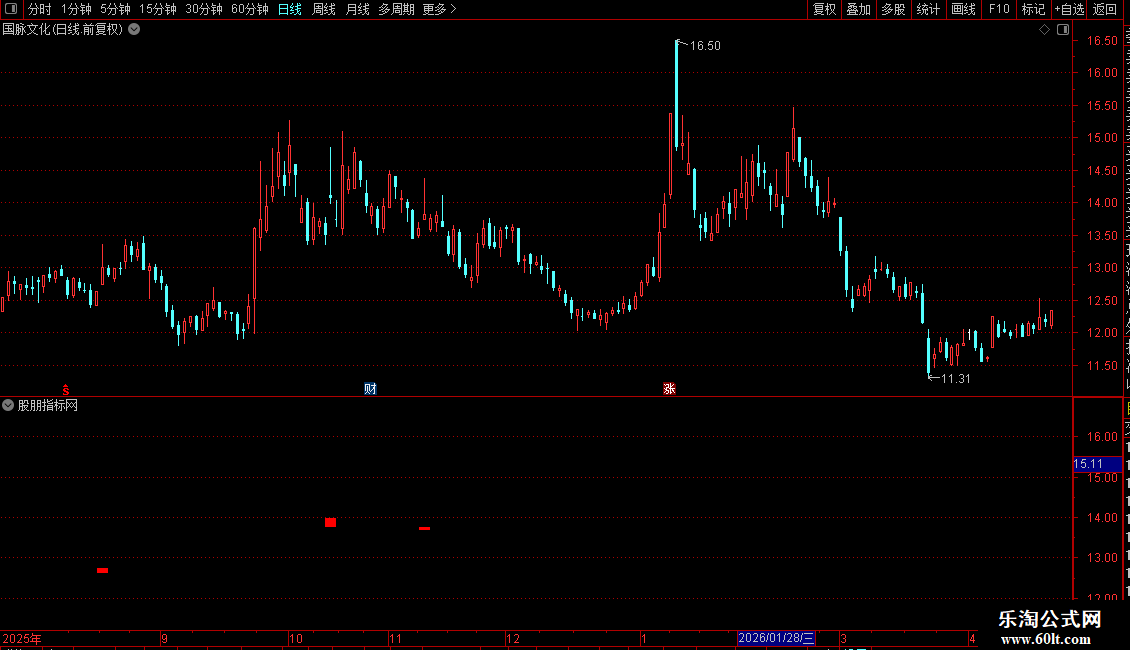This screenshot has width=1130, height=650.
Task: Click the red S marker on the timeline
Action: [x=66, y=389]
